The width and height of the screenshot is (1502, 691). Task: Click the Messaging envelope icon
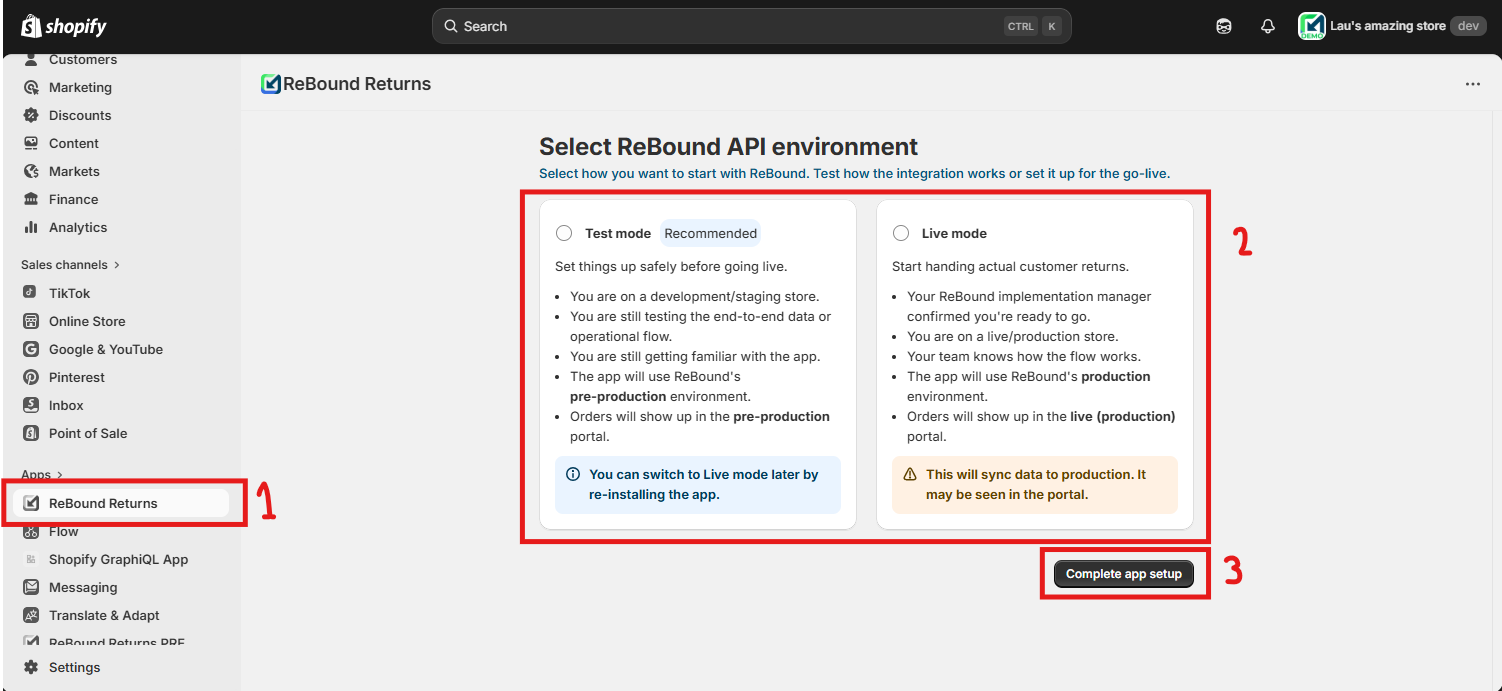point(31,587)
